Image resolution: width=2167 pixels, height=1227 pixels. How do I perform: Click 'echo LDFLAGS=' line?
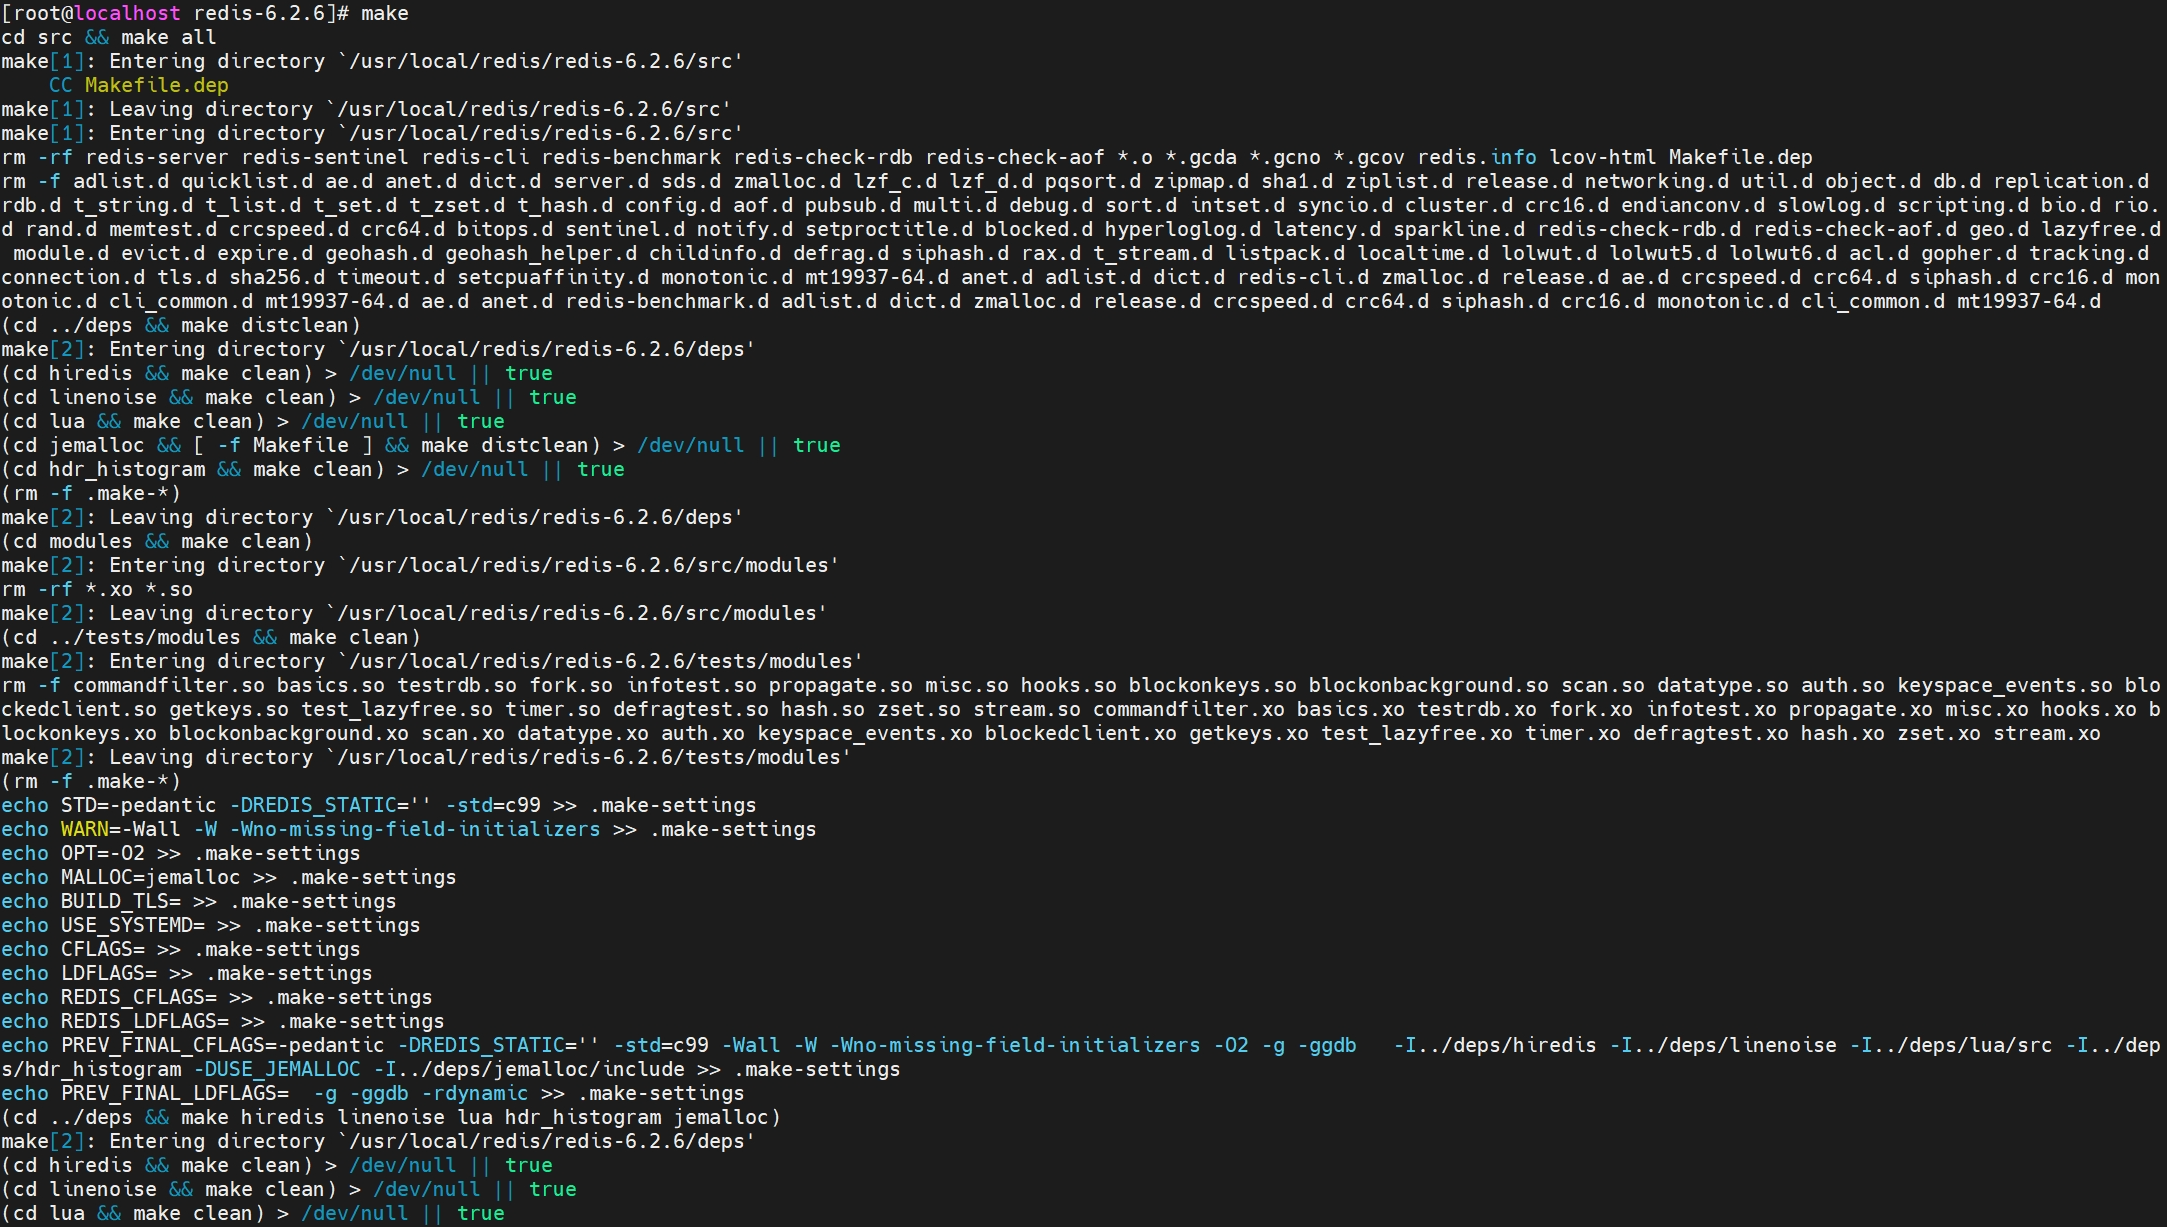pos(187,973)
